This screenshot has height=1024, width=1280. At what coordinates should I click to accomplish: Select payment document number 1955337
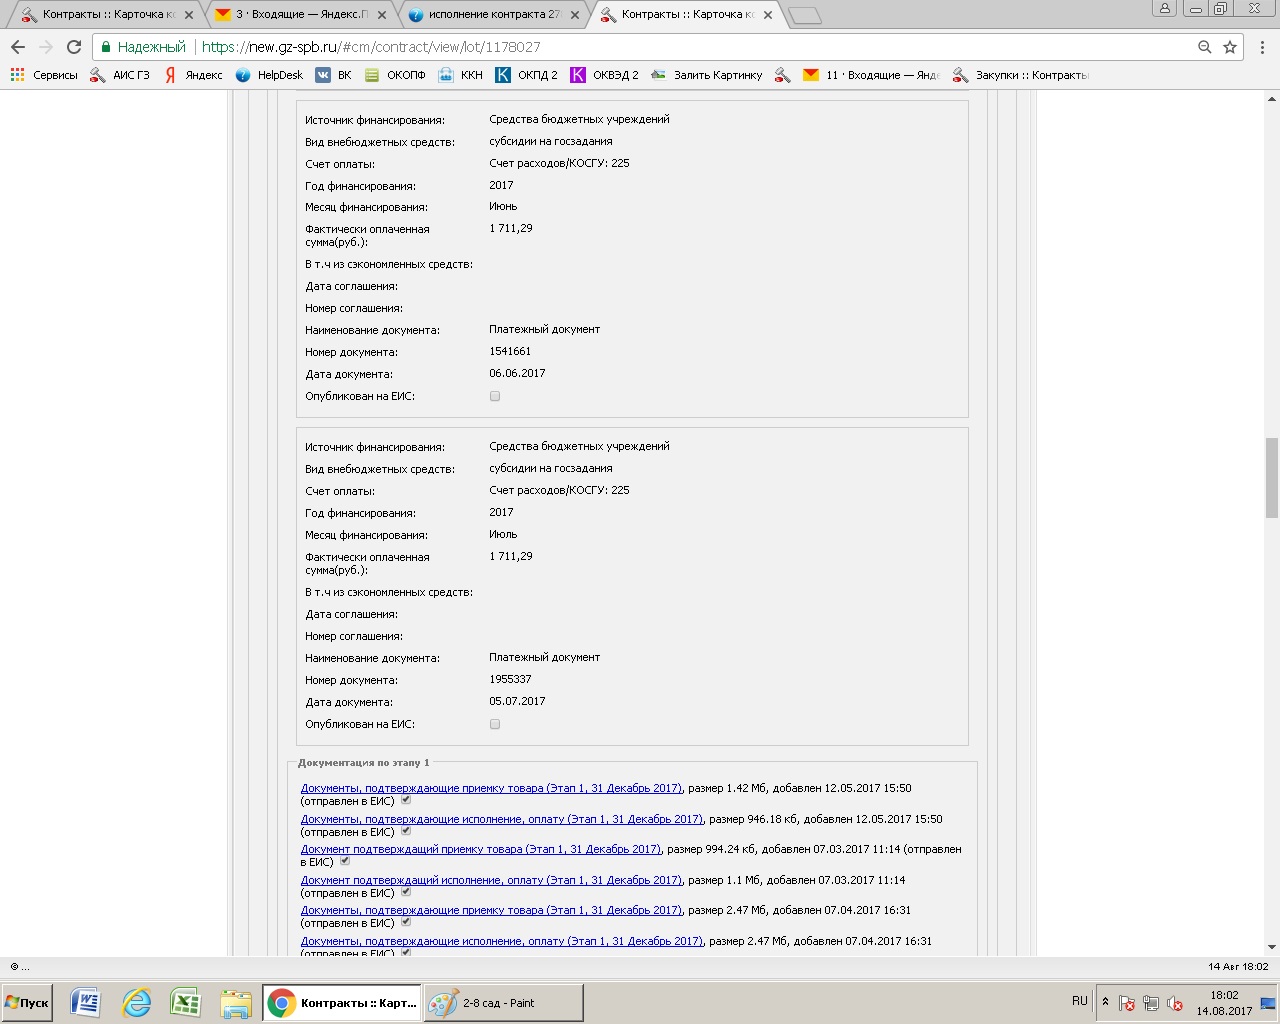tap(510, 680)
